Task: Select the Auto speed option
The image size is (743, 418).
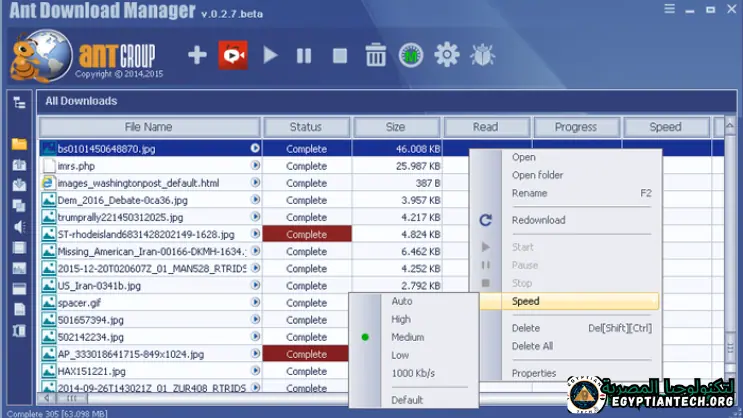Action: pyautogui.click(x=402, y=301)
